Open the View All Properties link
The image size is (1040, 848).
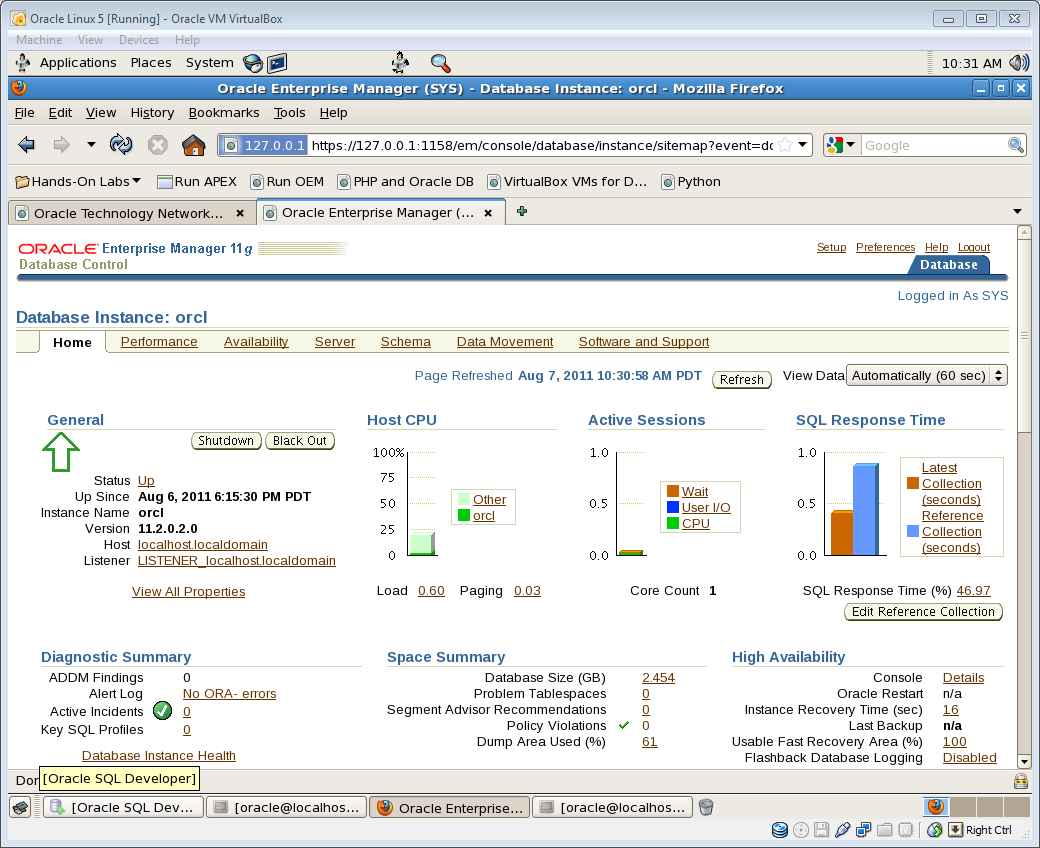tap(188, 592)
